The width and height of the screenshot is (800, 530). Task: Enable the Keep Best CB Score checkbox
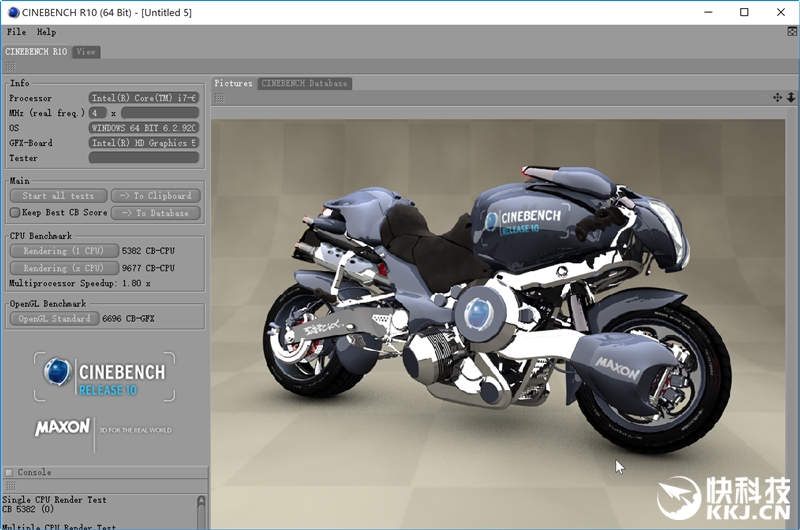(14, 213)
